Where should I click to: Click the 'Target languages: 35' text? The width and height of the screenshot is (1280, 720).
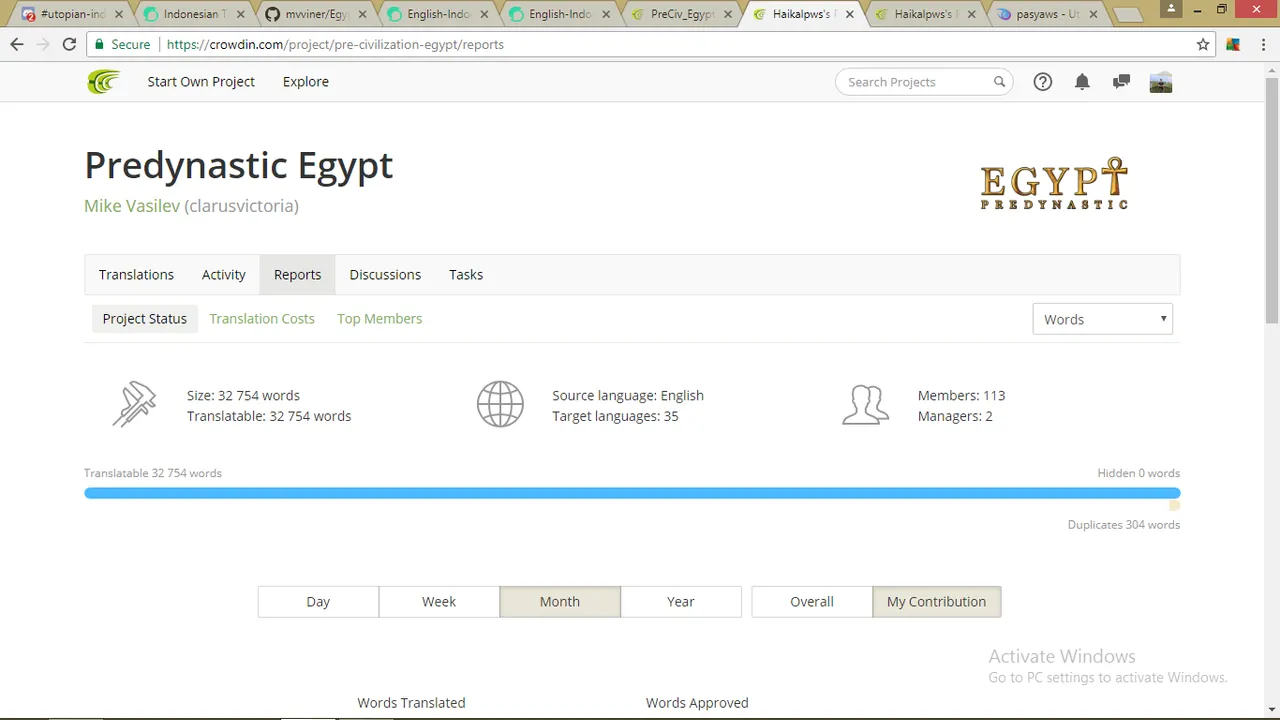point(615,416)
